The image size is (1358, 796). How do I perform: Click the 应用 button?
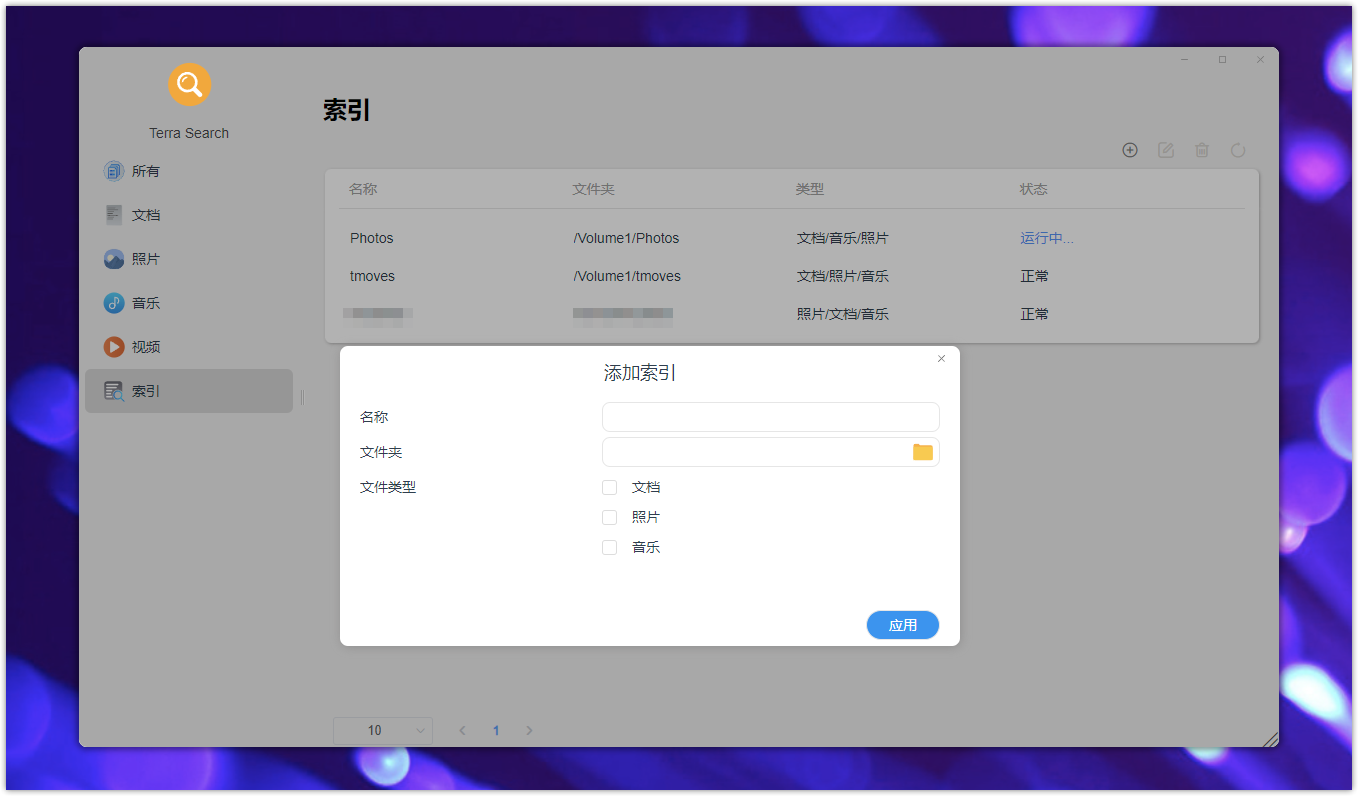903,625
